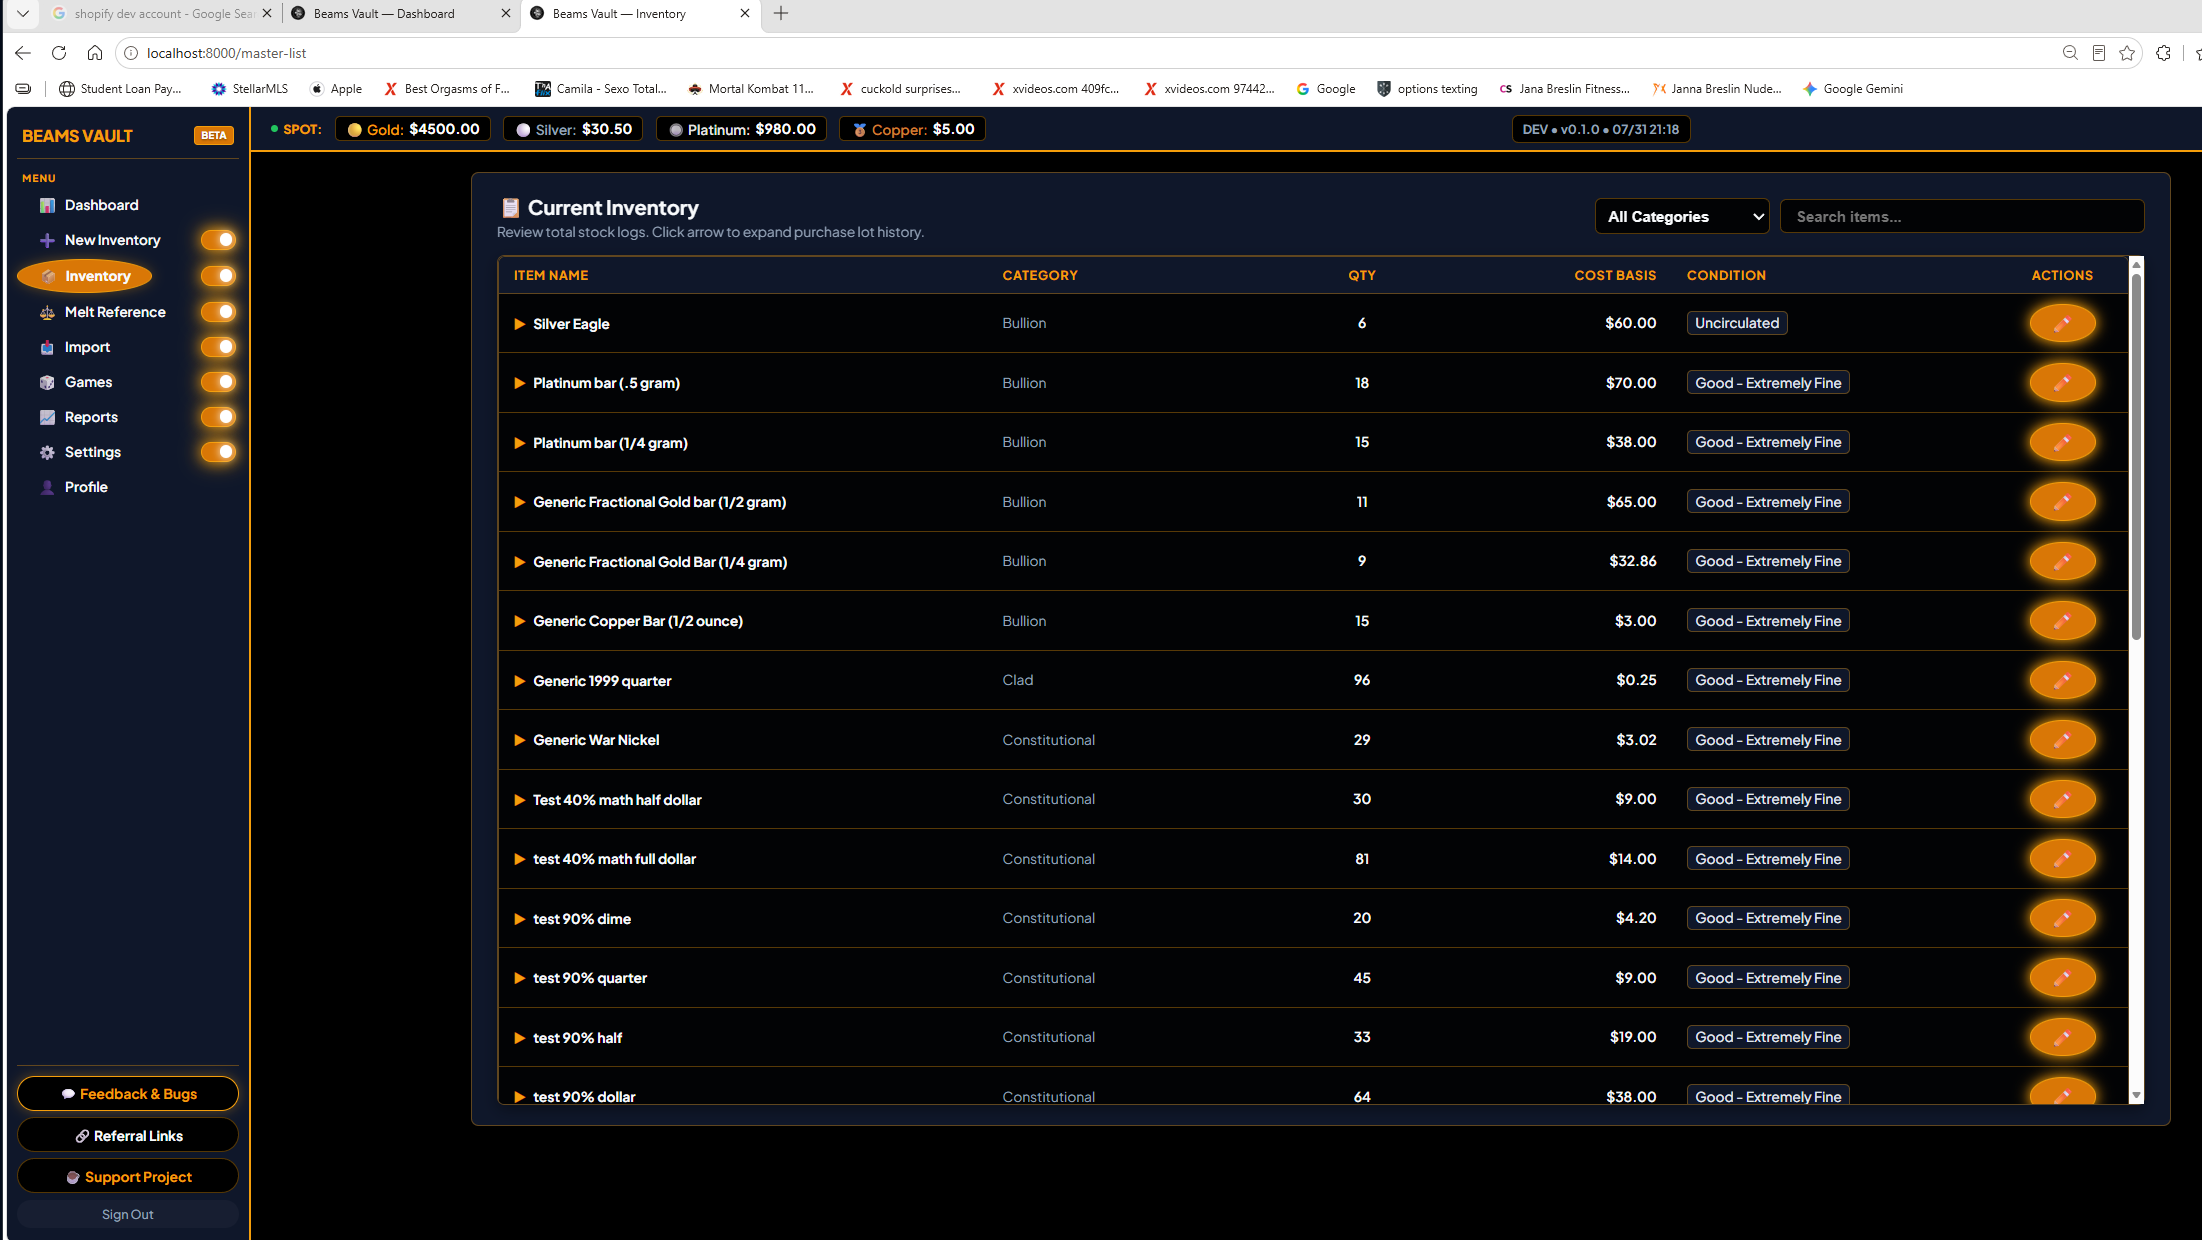
Task: Bookmark this page with star icon
Action: tap(2127, 53)
